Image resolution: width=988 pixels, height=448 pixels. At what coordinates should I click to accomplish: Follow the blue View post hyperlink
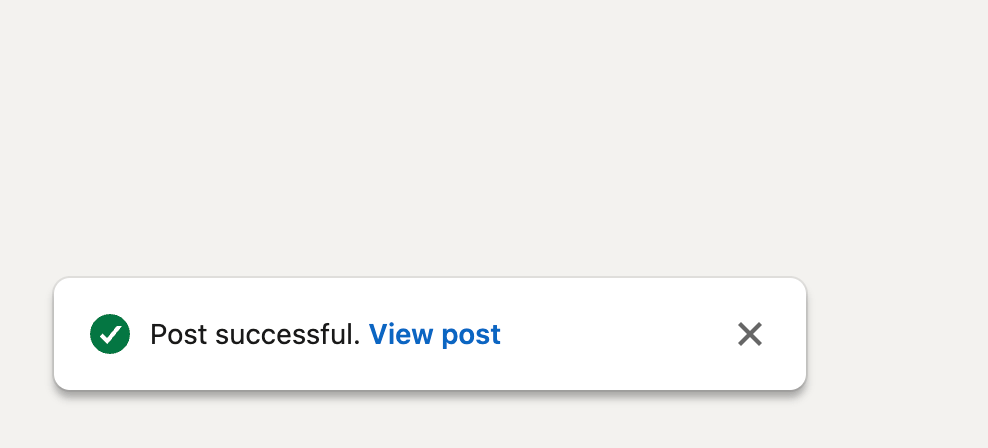[434, 334]
